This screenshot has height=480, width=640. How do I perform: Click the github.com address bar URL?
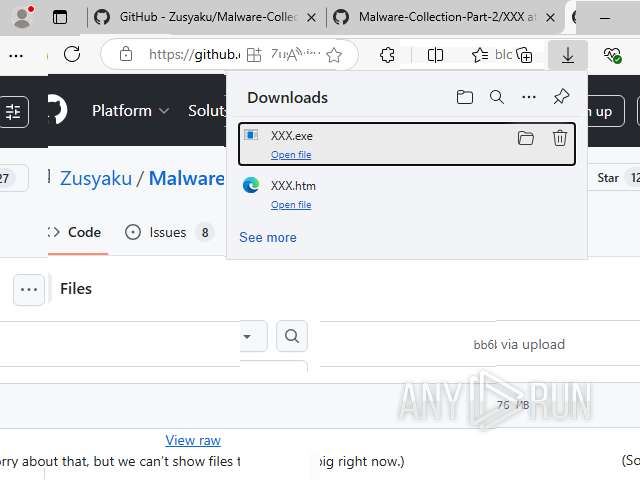pyautogui.click(x=194, y=54)
